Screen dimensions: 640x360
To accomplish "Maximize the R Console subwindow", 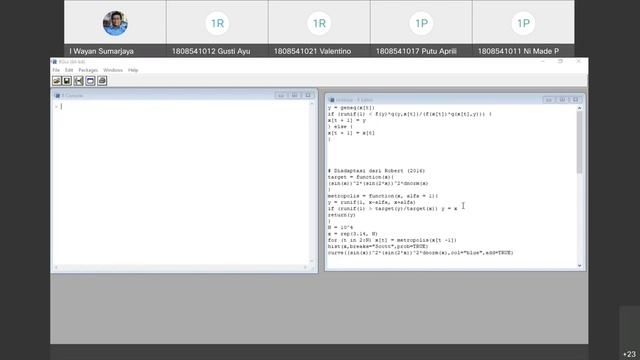I will tap(294, 96).
